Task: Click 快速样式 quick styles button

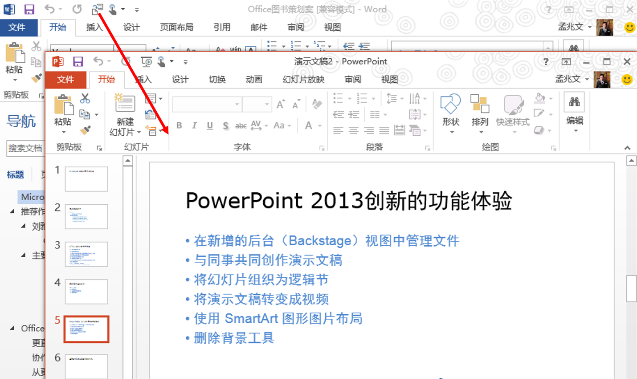Action: [513, 114]
